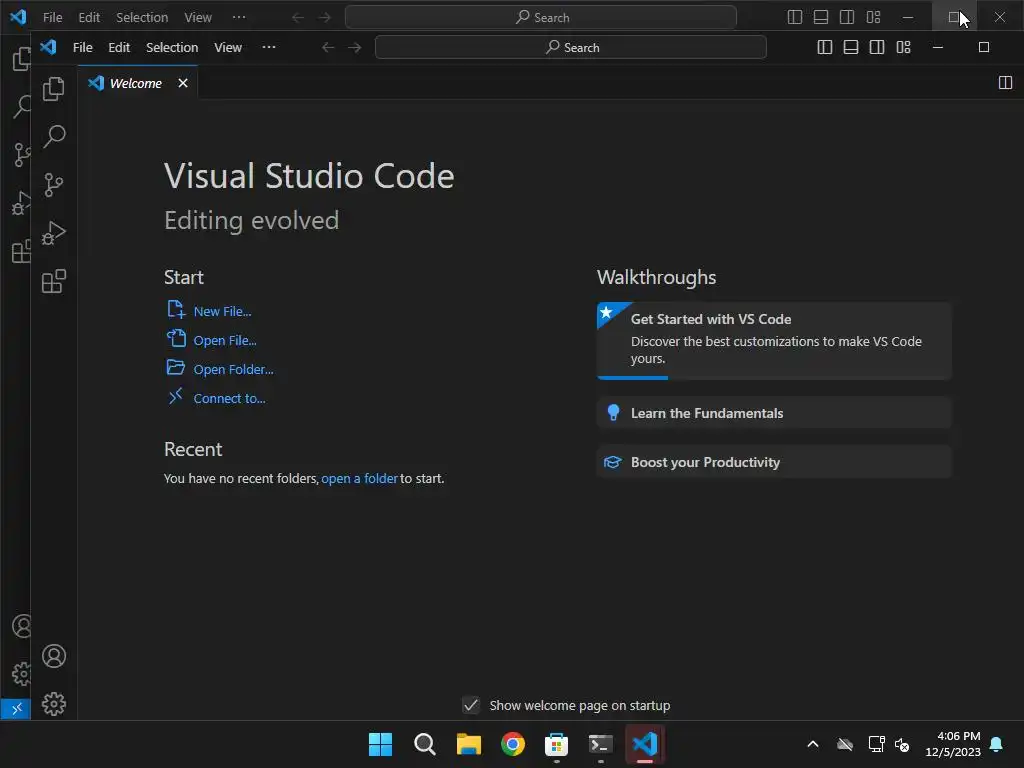Go back in back window title bar
The width and height of the screenshot is (1024, 768).
(x=298, y=17)
